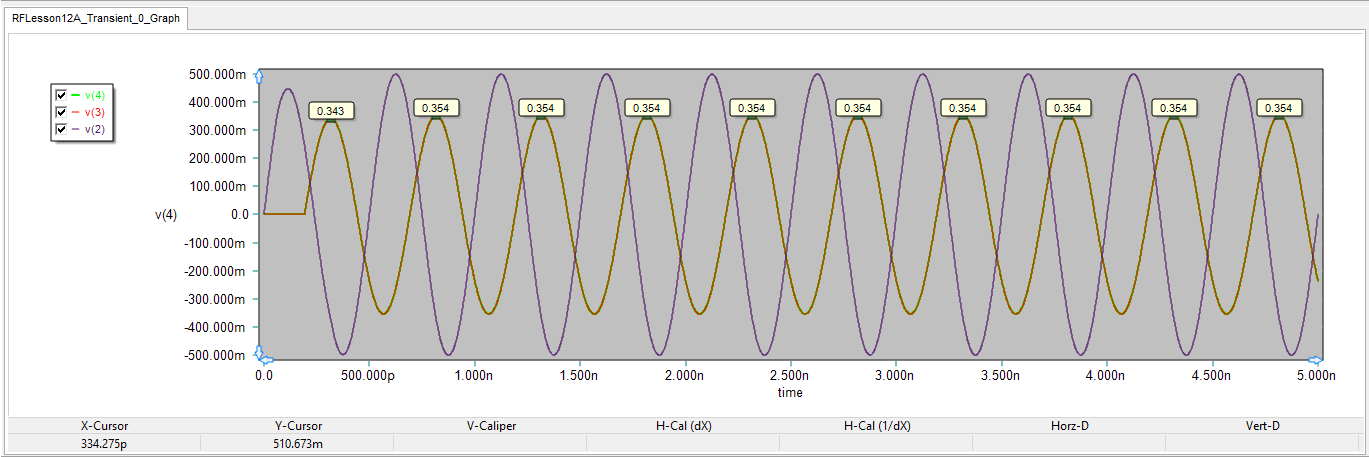Select the rightmost 0.354 peak marker label
1369x457 pixels.
pyautogui.click(x=1278, y=107)
